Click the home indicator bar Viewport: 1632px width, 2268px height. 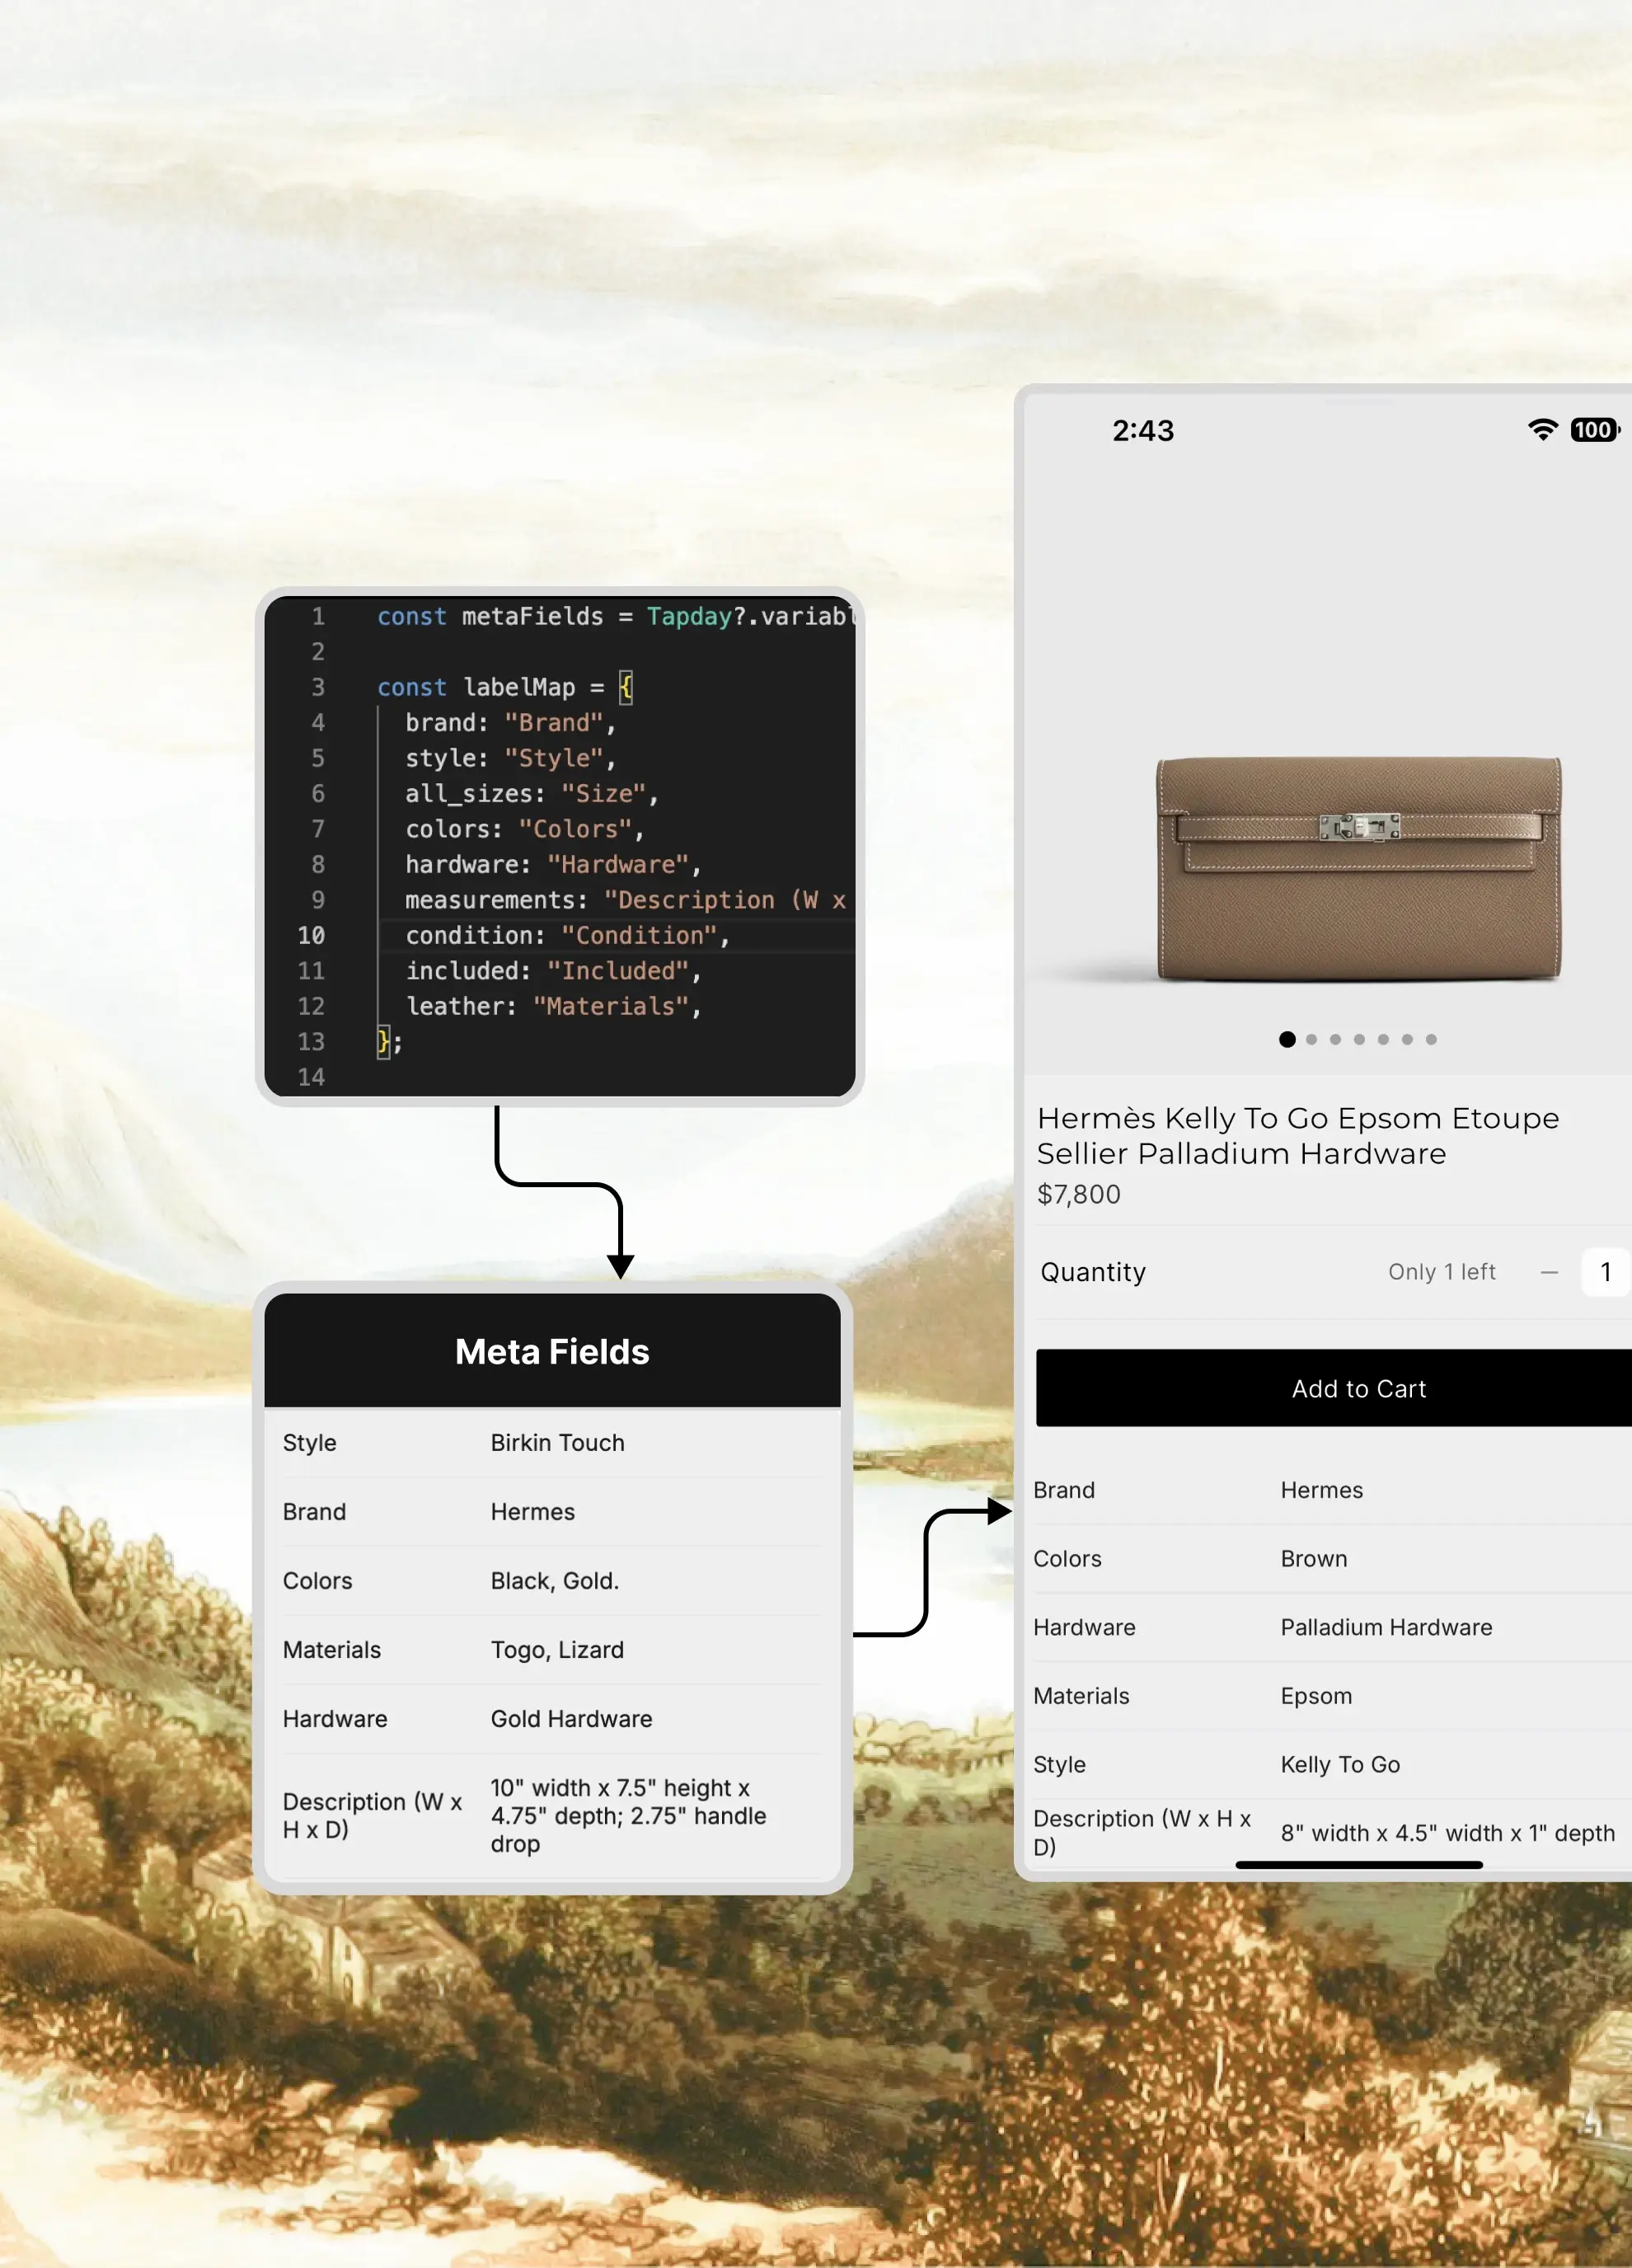coord(1358,1865)
